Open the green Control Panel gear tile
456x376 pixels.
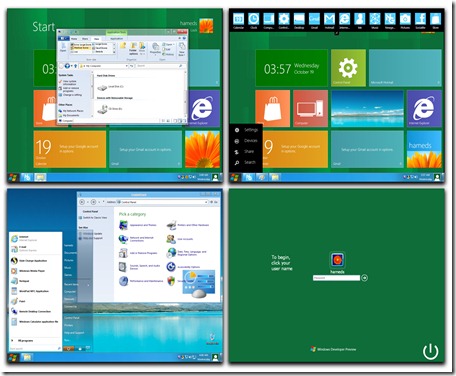pos(348,68)
